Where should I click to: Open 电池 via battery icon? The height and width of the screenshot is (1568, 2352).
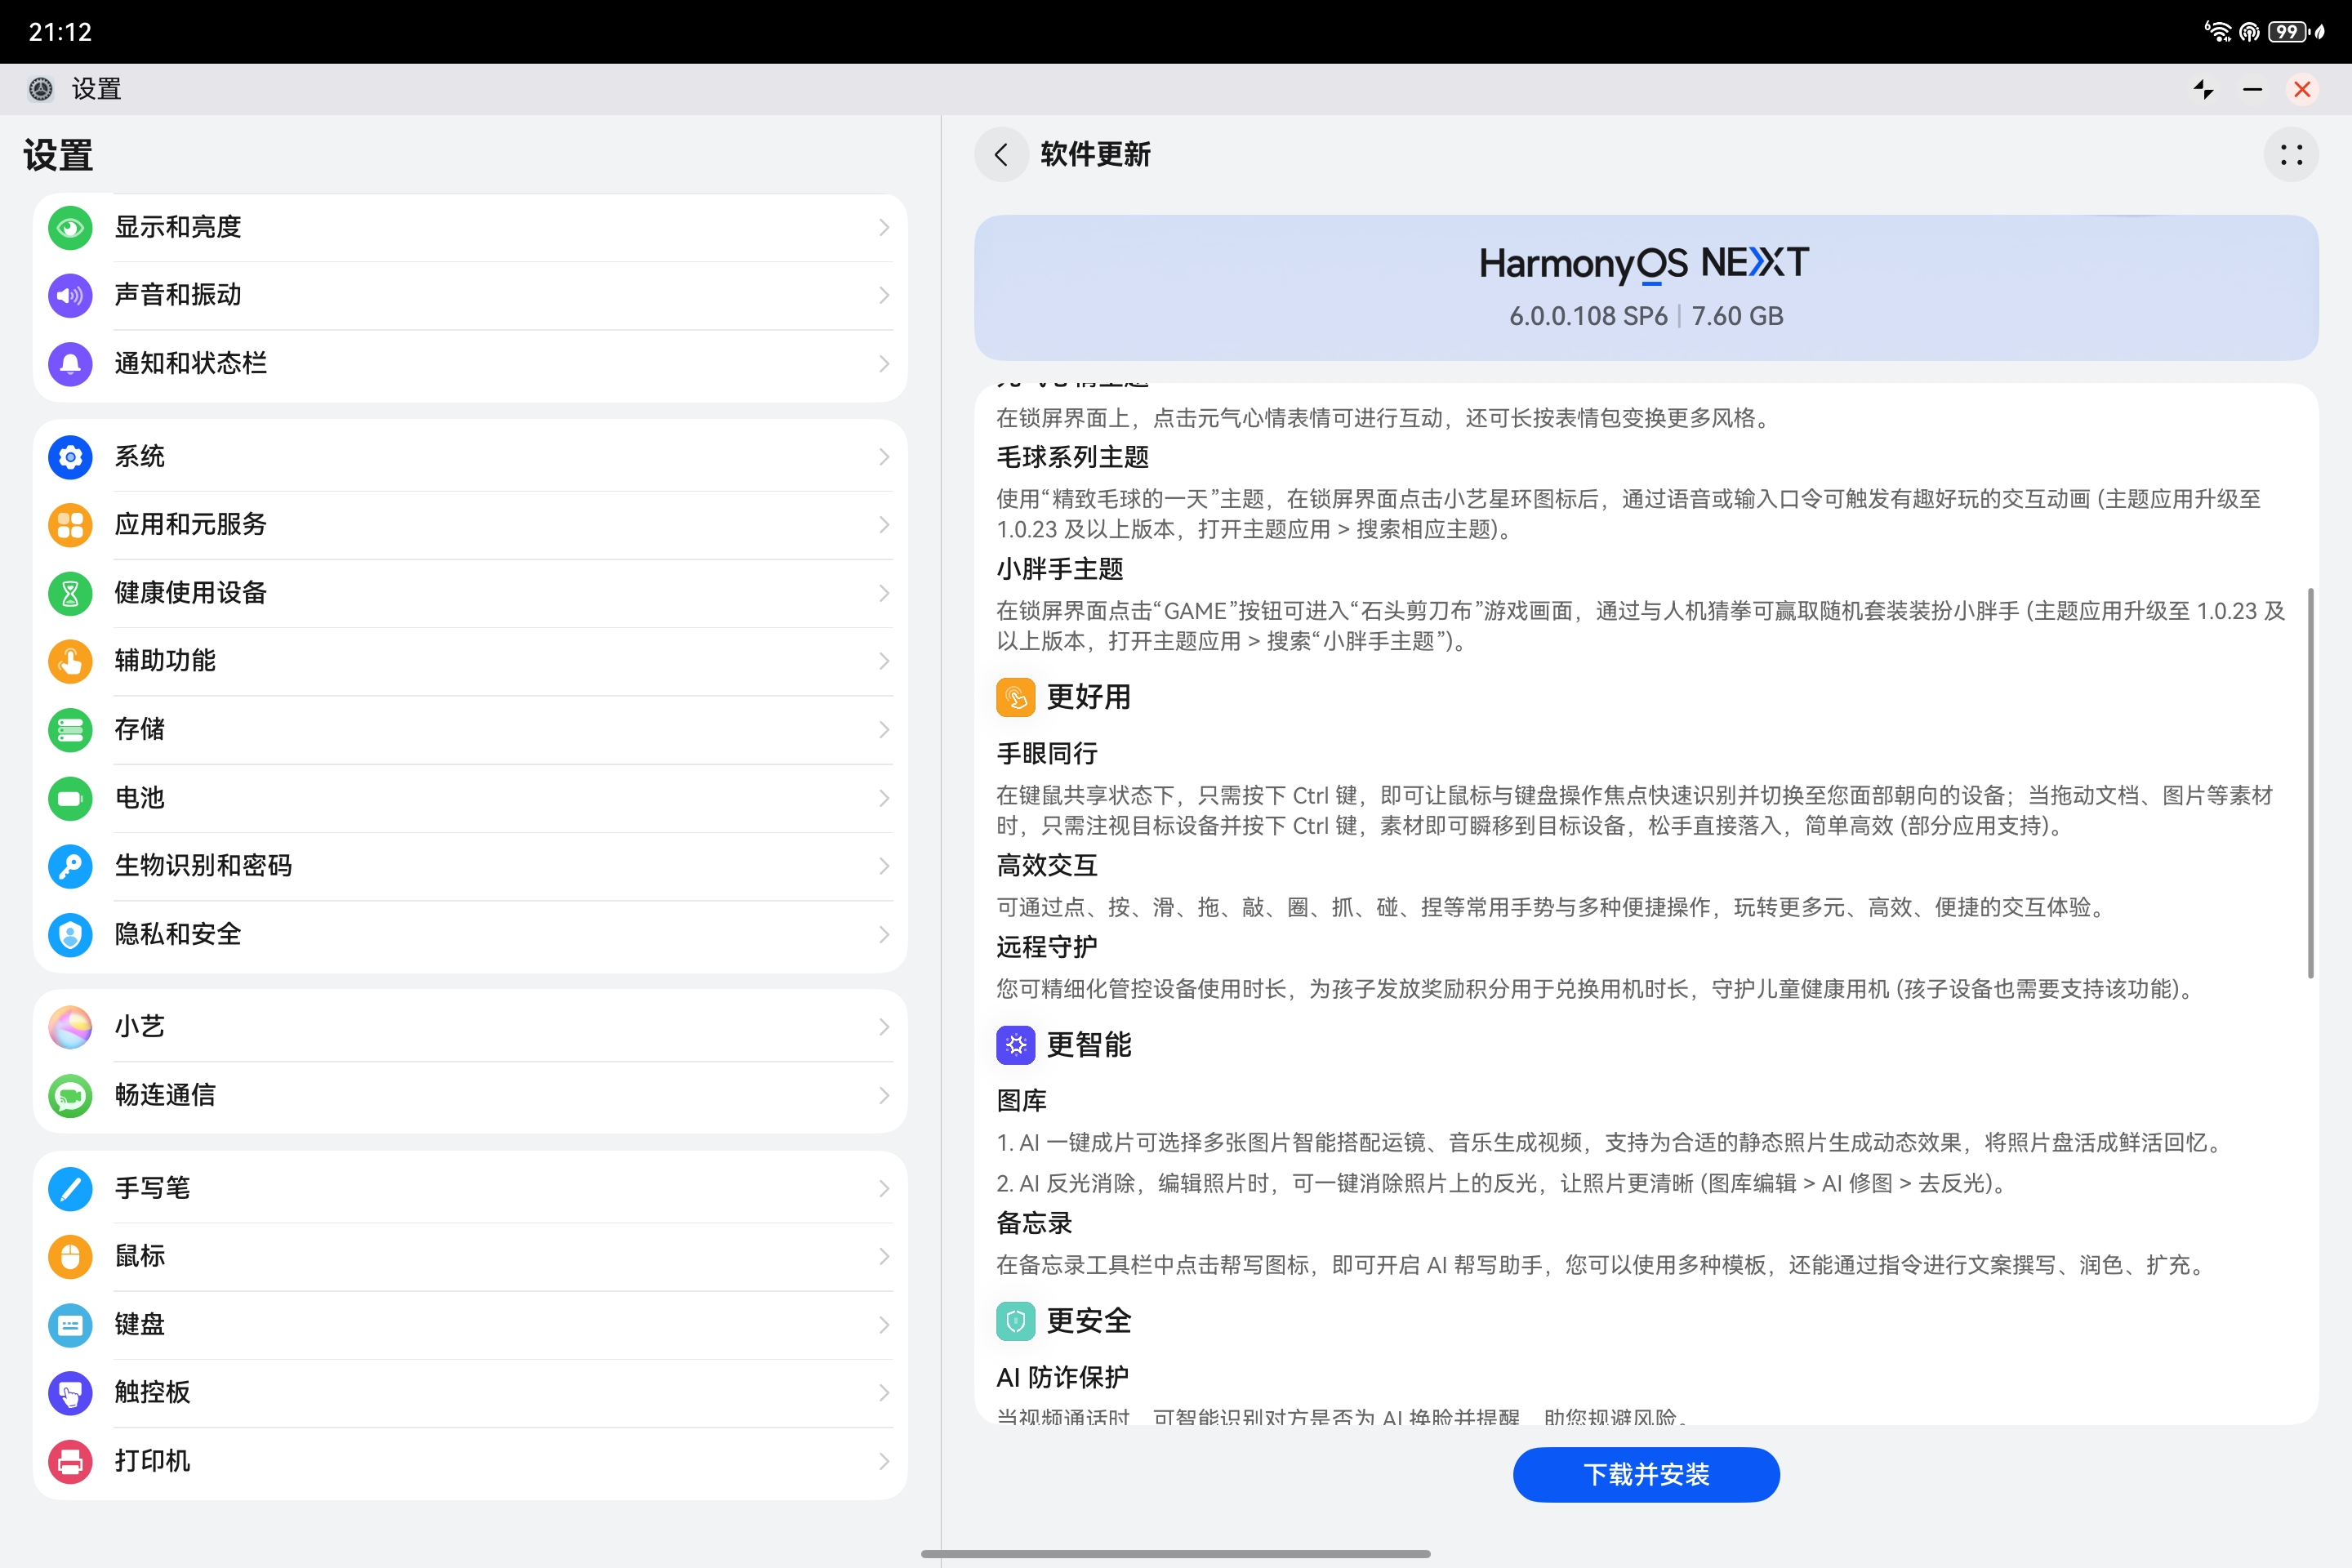70,798
